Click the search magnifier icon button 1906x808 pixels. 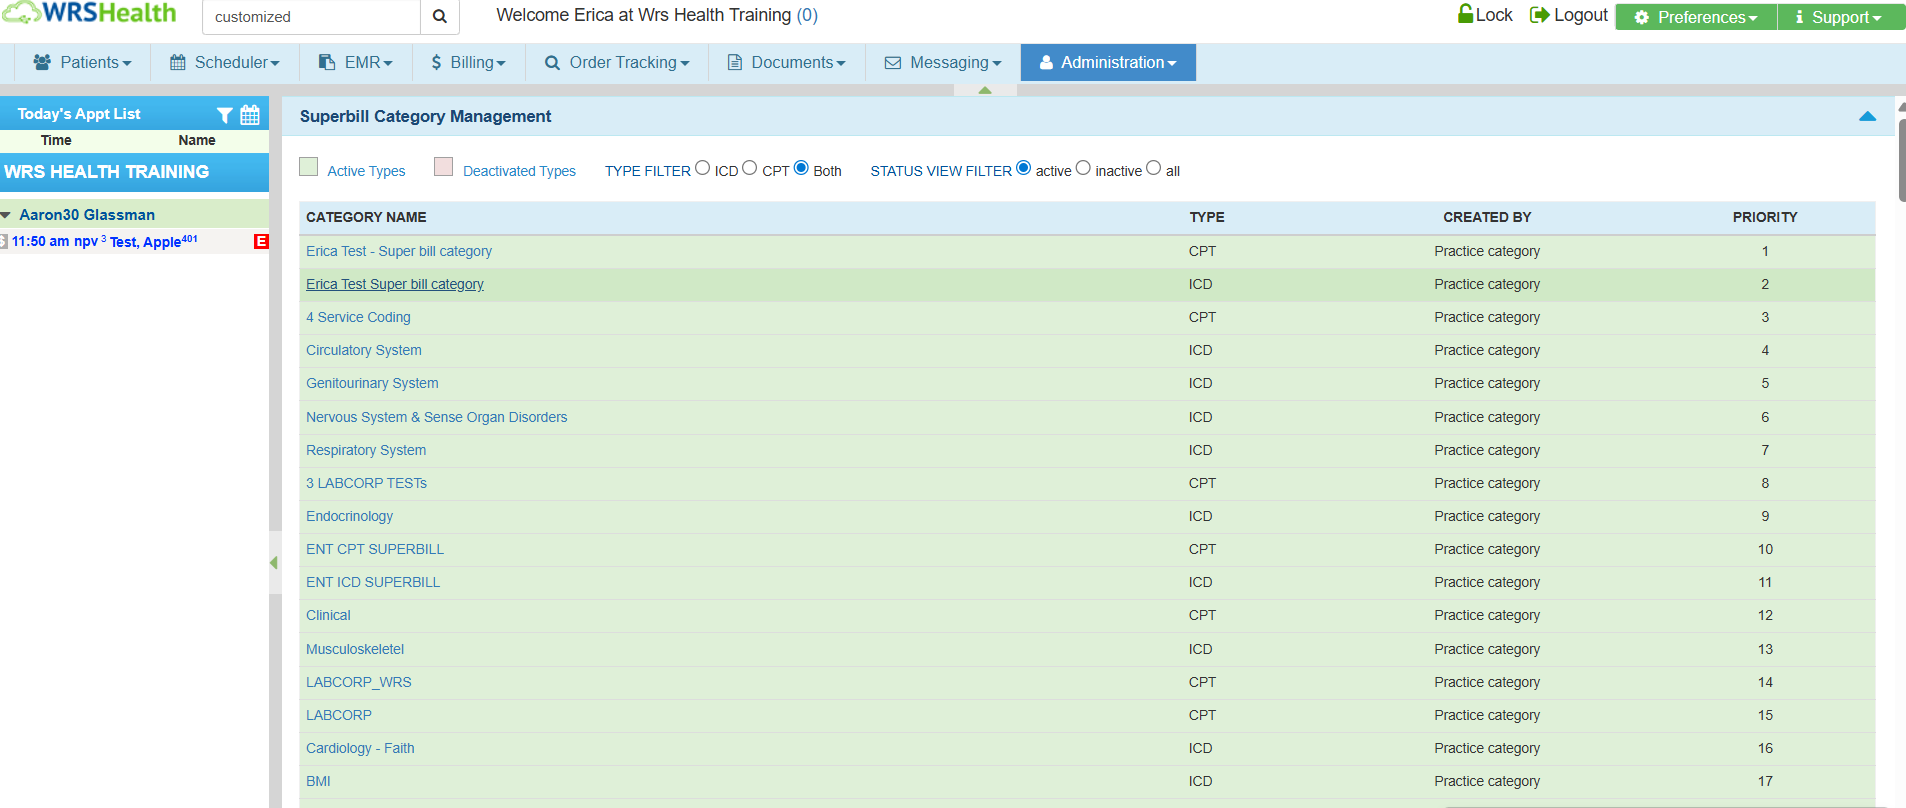click(x=439, y=17)
